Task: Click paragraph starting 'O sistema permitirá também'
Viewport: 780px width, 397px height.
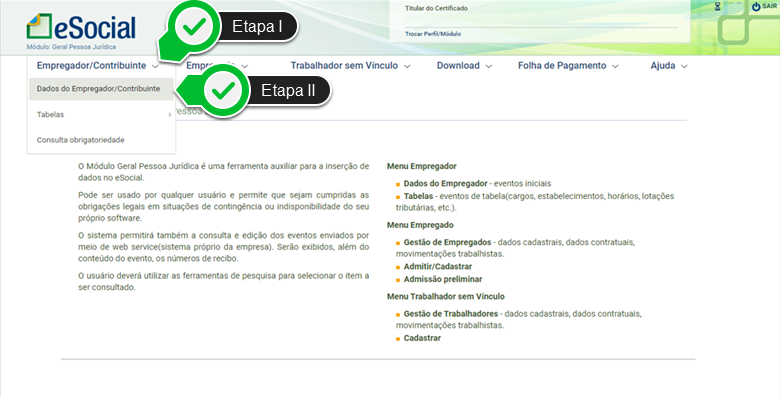Action: [x=223, y=247]
